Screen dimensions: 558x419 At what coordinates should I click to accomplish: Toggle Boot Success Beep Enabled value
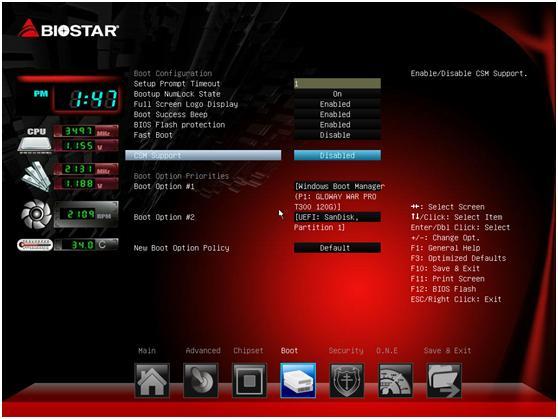pyautogui.click(x=337, y=114)
